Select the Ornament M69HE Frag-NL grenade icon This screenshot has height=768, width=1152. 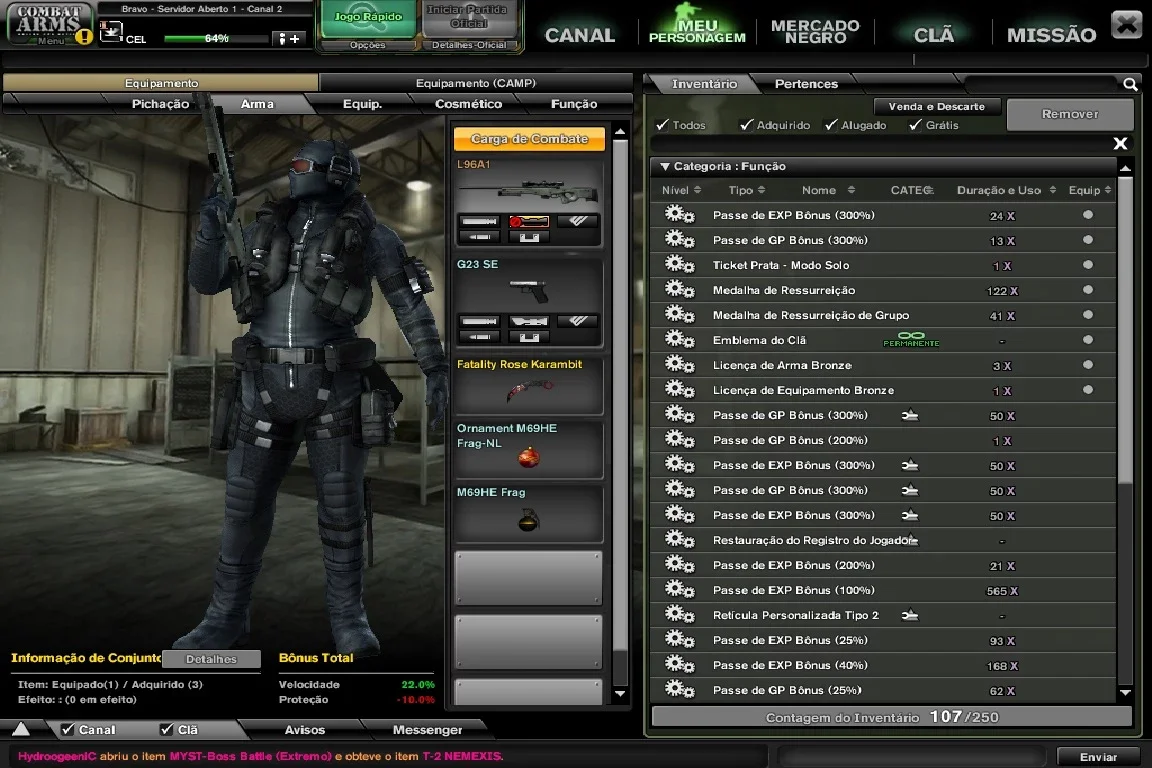click(528, 458)
